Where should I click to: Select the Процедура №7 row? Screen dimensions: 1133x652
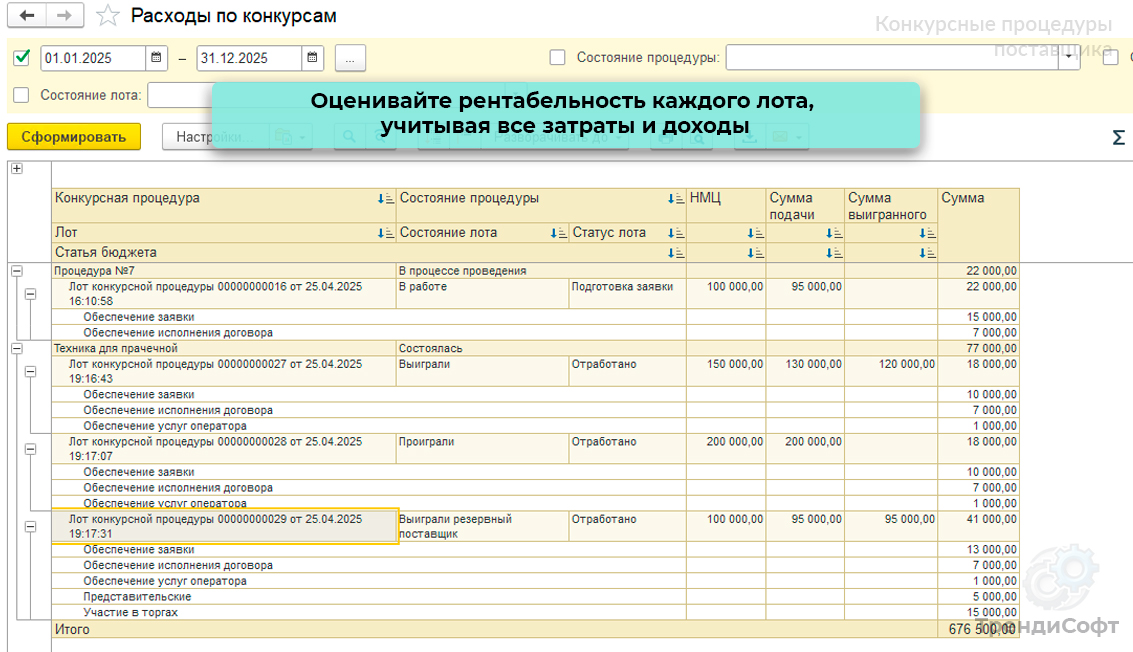point(535,271)
